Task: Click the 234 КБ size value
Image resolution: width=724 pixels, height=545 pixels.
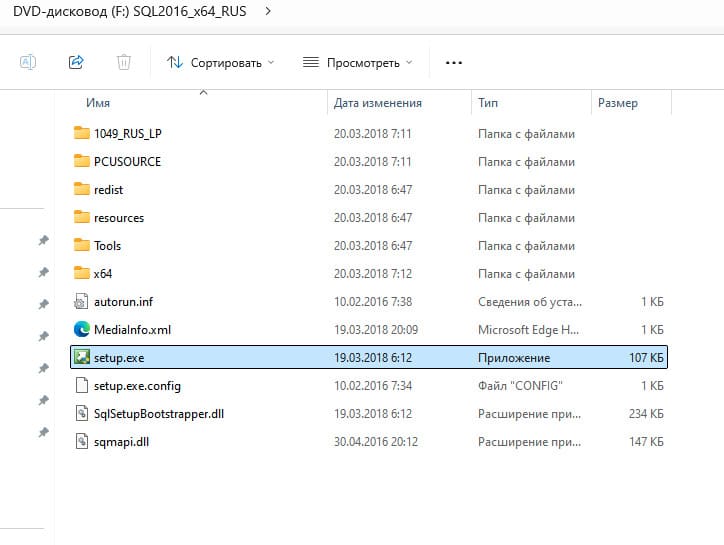Action: click(646, 414)
